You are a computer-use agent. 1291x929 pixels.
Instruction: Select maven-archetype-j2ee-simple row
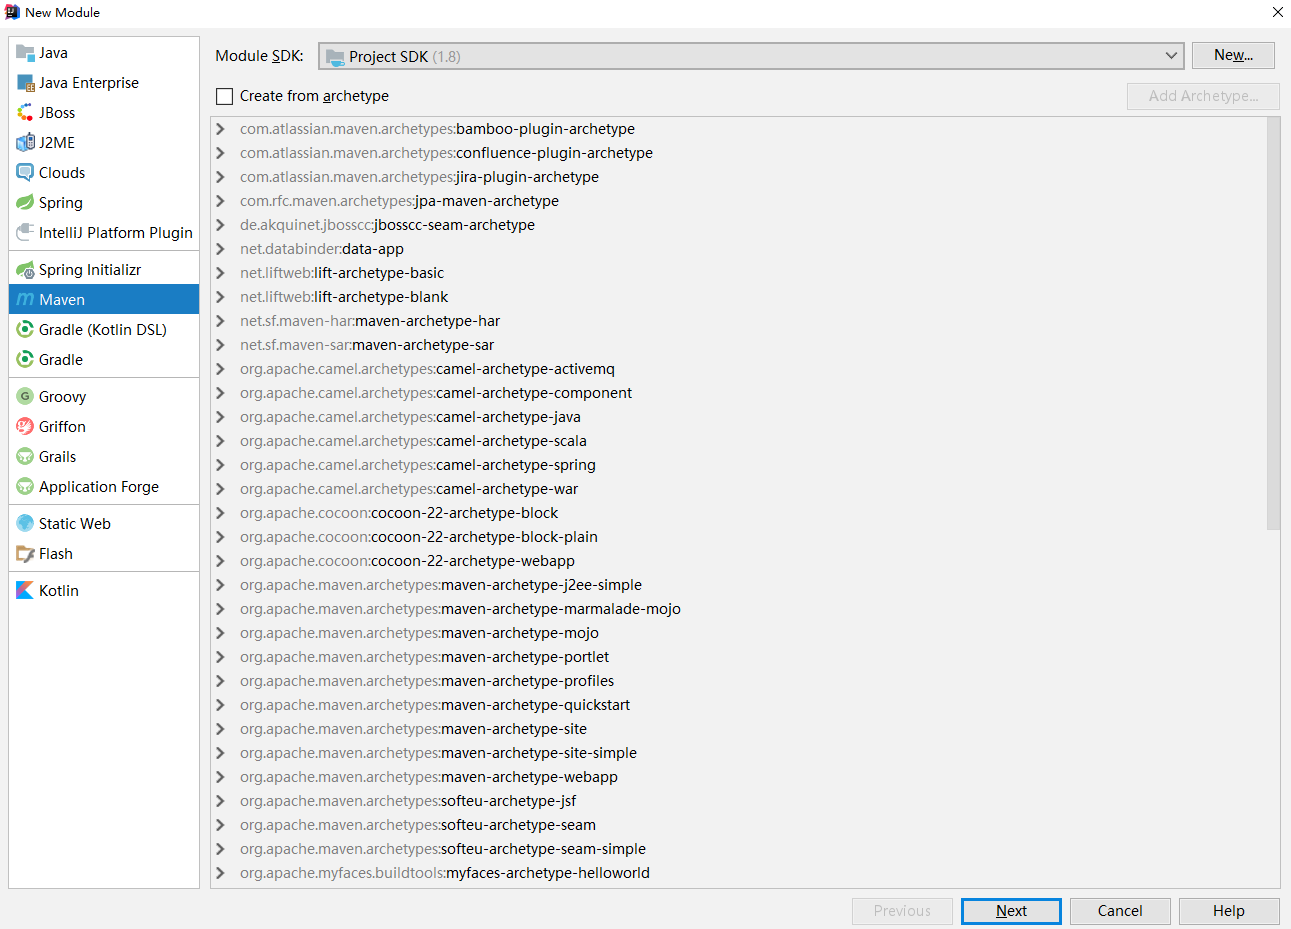pyautogui.click(x=738, y=585)
